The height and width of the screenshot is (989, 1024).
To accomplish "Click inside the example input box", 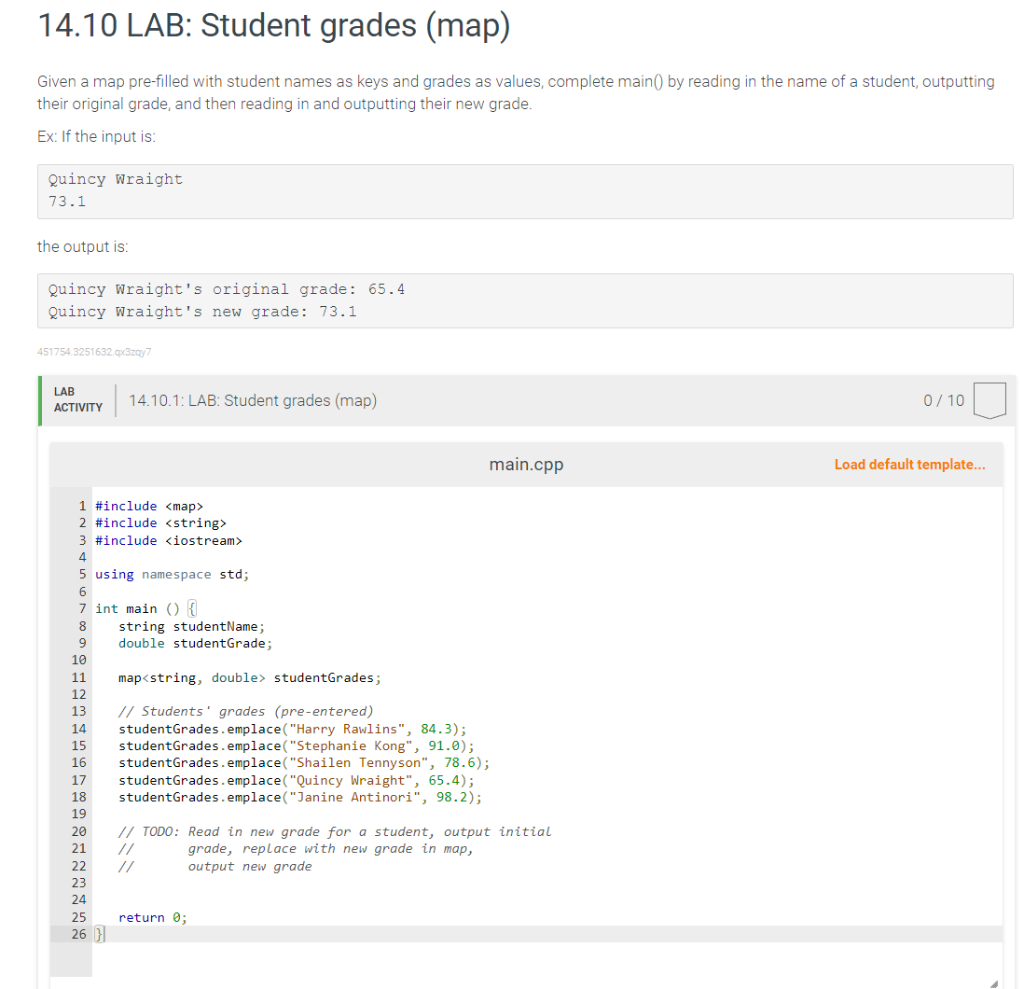I will 525,191.
